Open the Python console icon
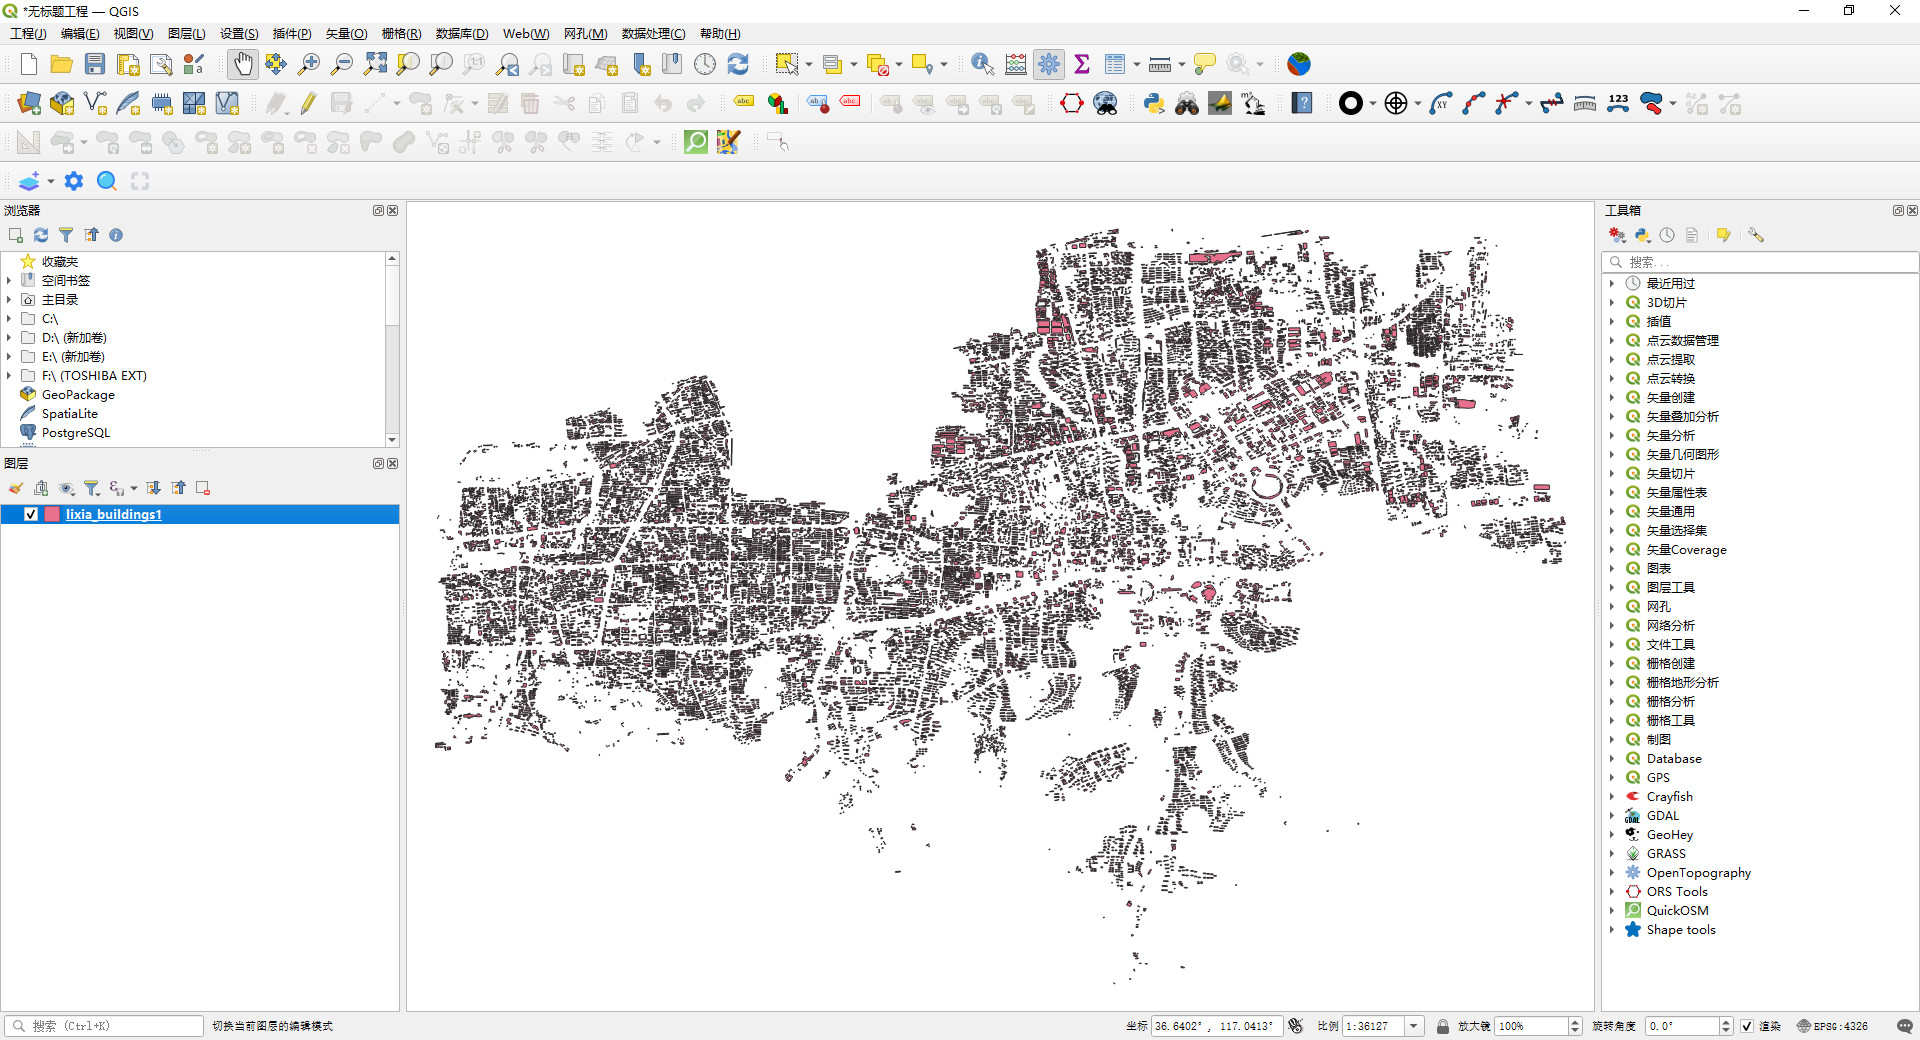The height and width of the screenshot is (1040, 1920). point(1154,103)
